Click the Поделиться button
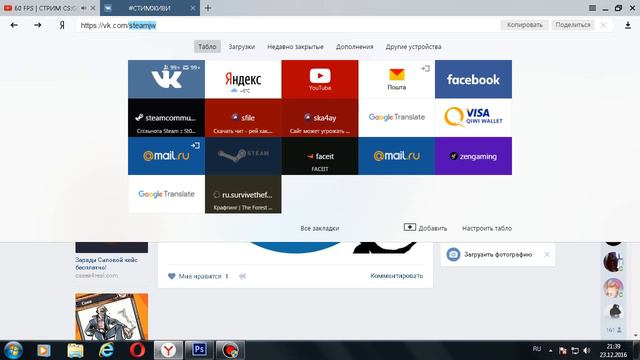 pyautogui.click(x=573, y=25)
